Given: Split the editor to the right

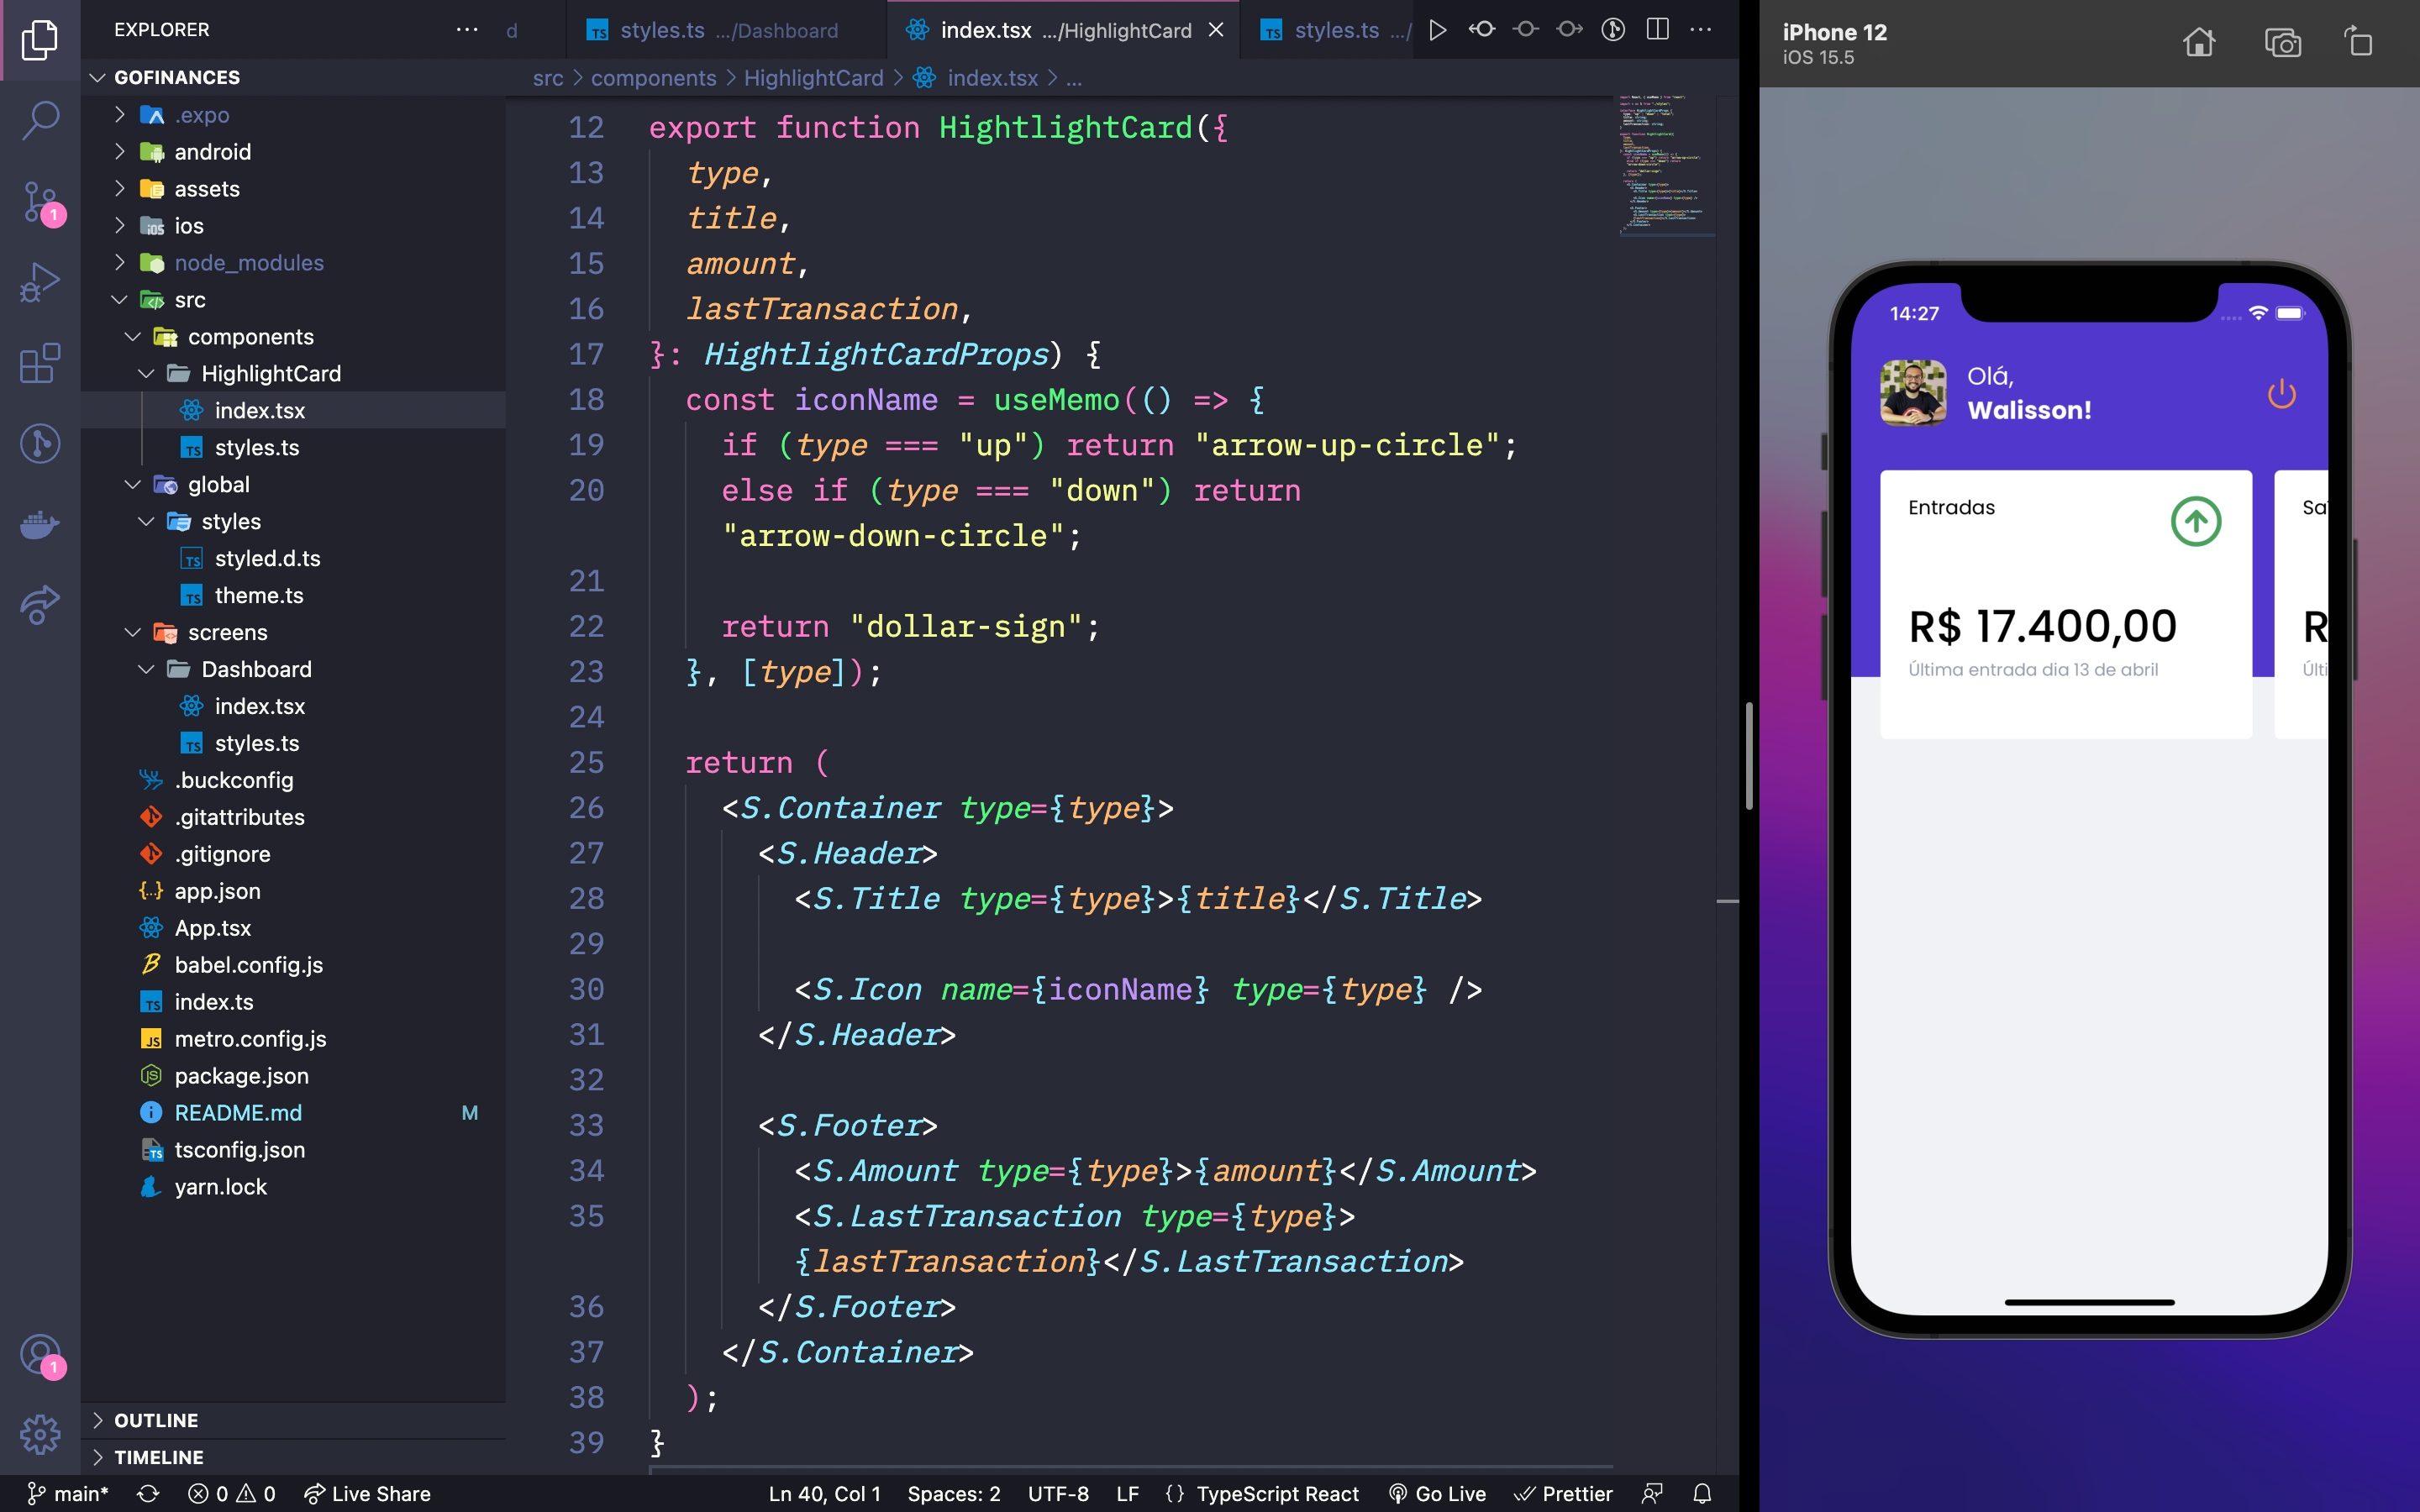Looking at the screenshot, I should click(1657, 30).
